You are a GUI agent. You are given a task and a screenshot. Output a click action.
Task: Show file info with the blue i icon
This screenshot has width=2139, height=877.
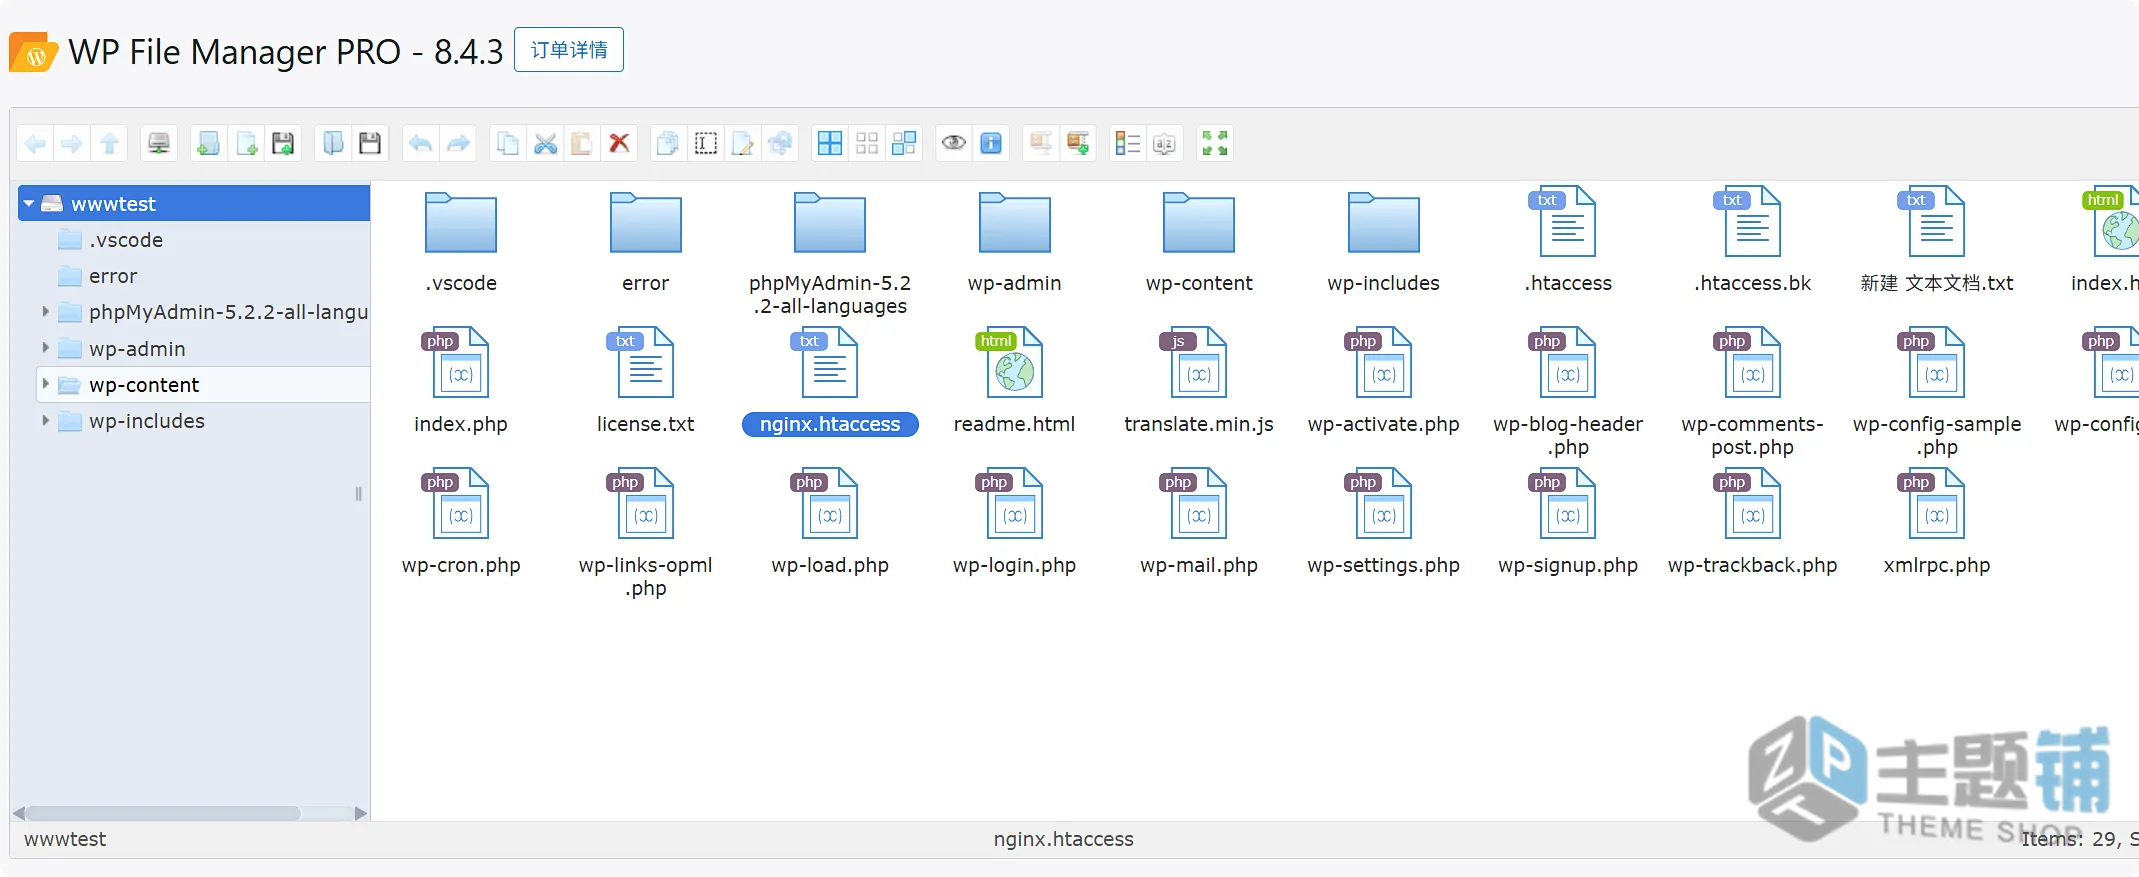click(991, 144)
